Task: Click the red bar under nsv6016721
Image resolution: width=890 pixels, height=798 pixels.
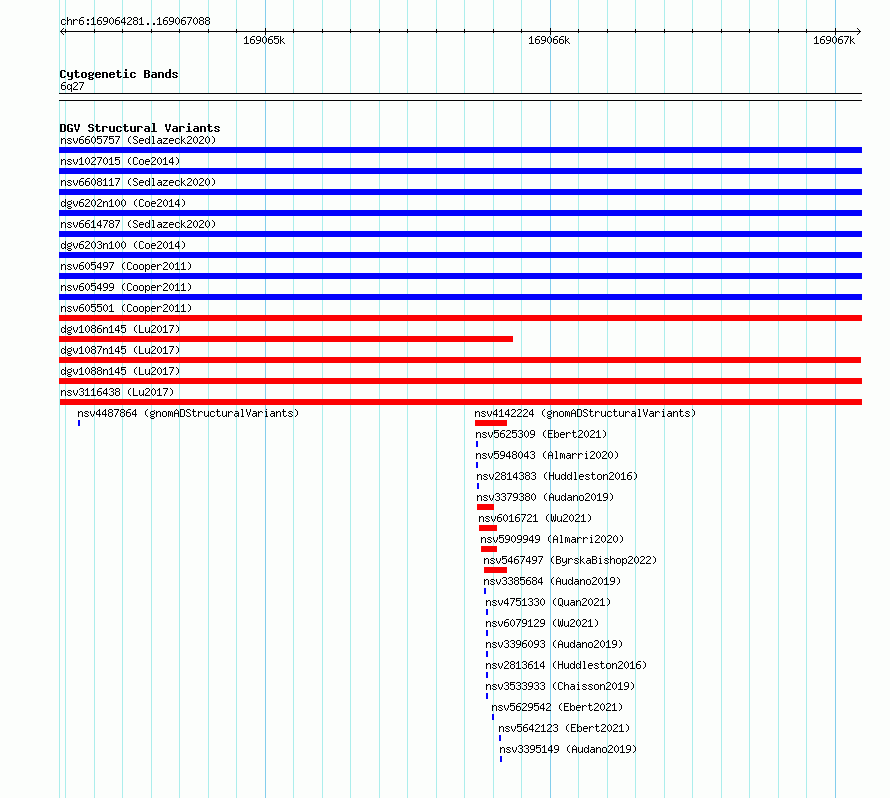Action: click(488, 528)
